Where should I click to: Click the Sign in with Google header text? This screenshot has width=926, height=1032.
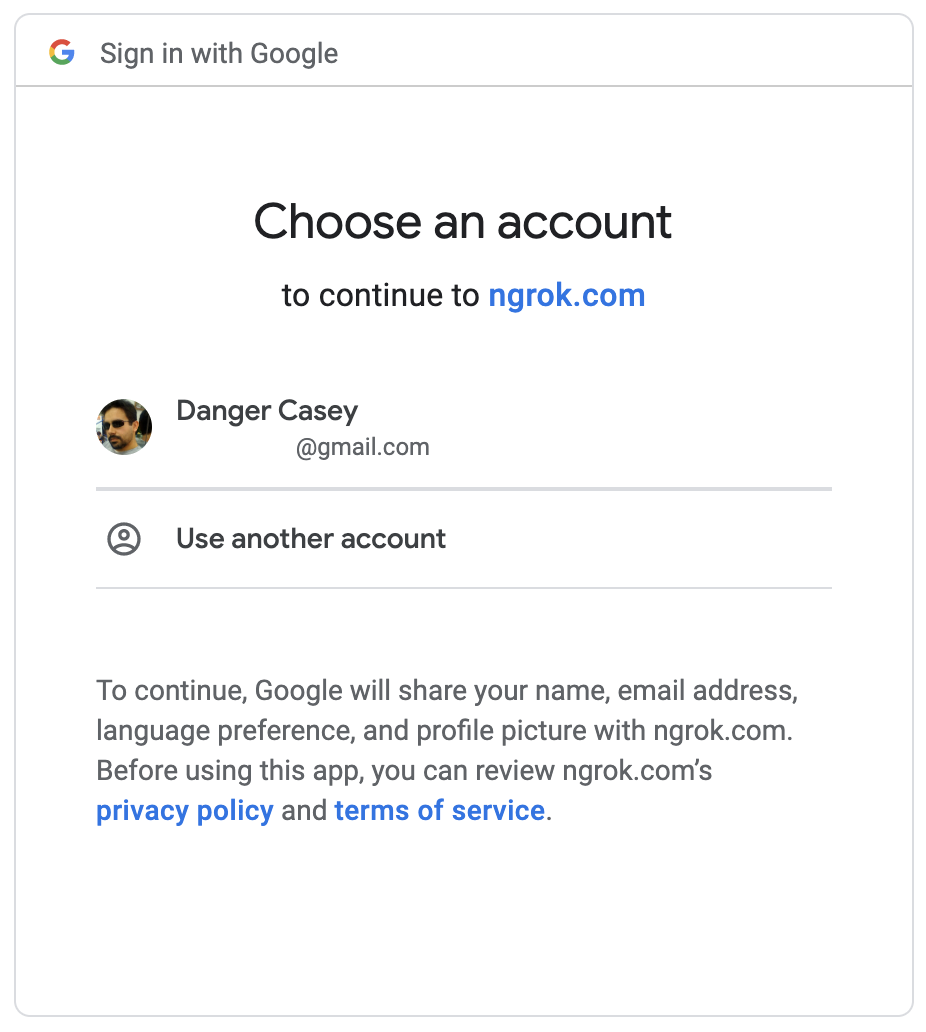pos(217,52)
